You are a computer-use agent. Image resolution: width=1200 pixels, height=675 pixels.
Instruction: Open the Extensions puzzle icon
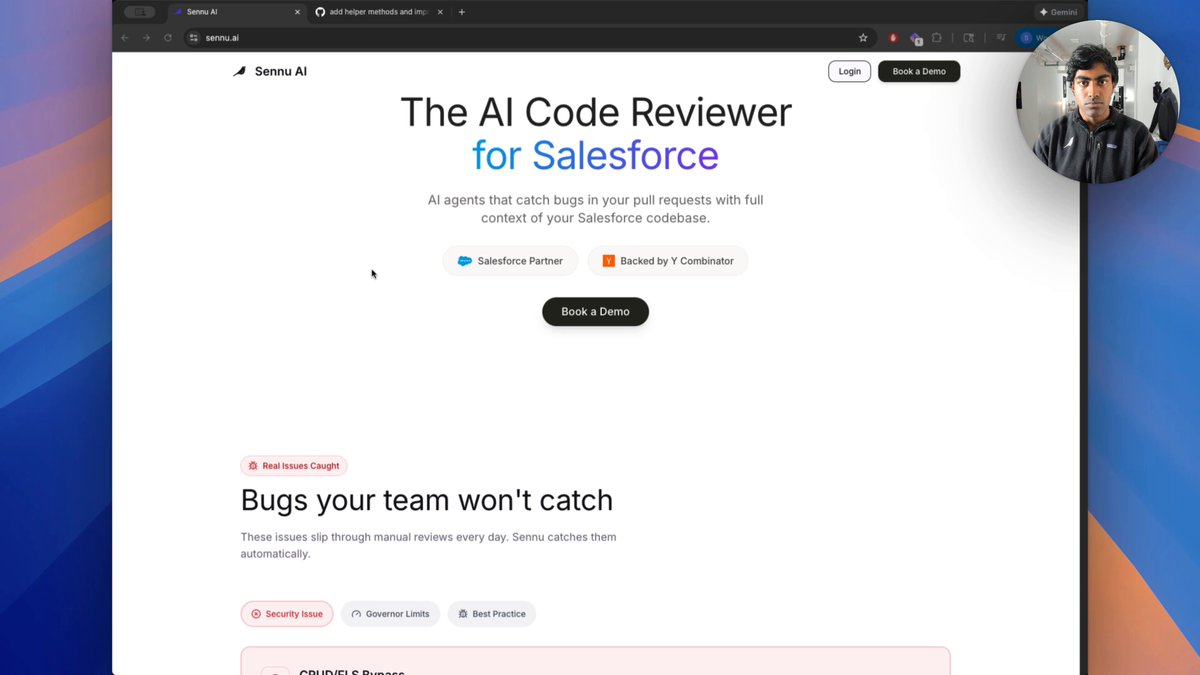[937, 38]
